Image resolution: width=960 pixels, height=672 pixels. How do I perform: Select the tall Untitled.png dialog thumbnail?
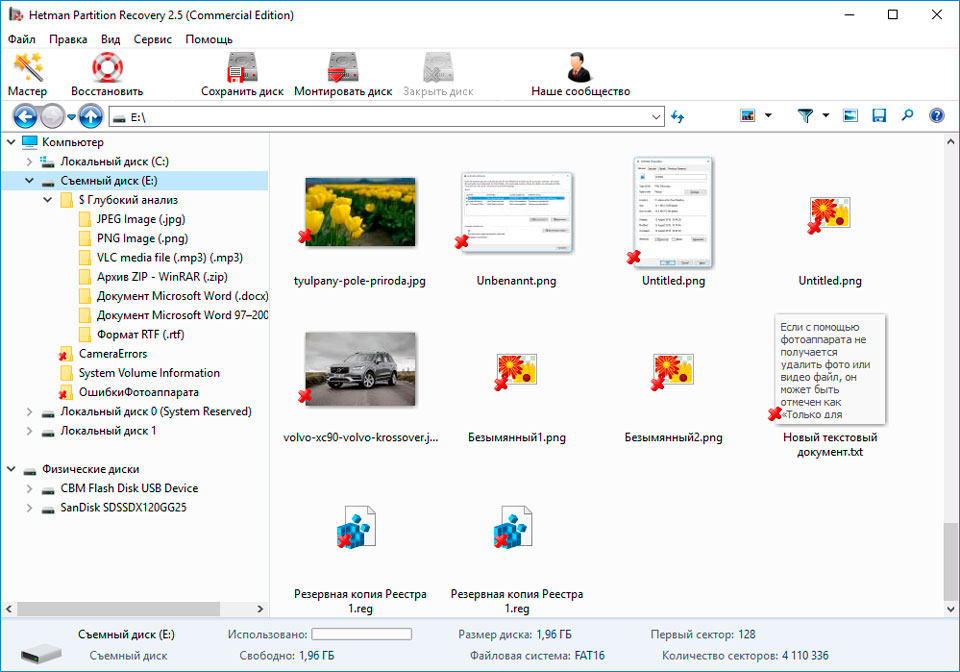pyautogui.click(x=673, y=212)
